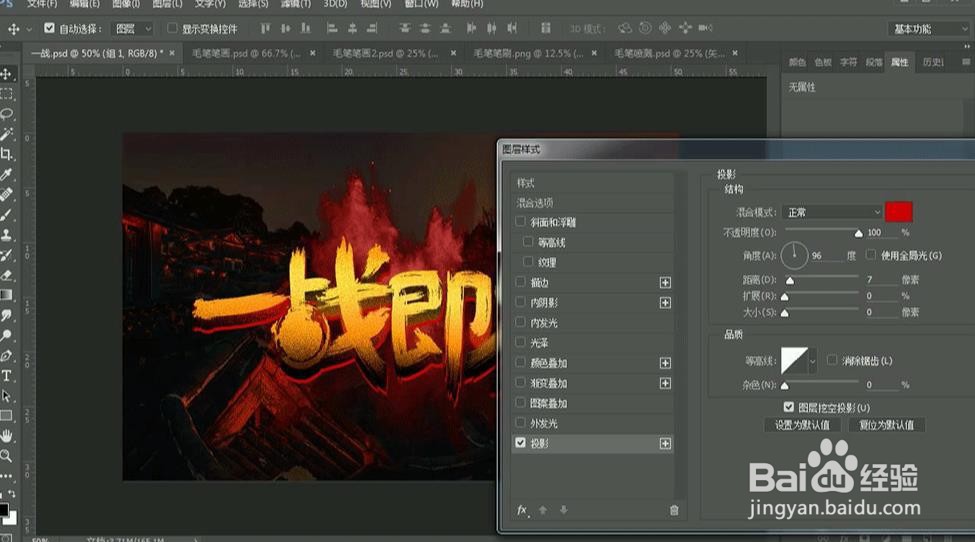
Task: Add another 投影 effect with plus button
Action: tap(665, 444)
